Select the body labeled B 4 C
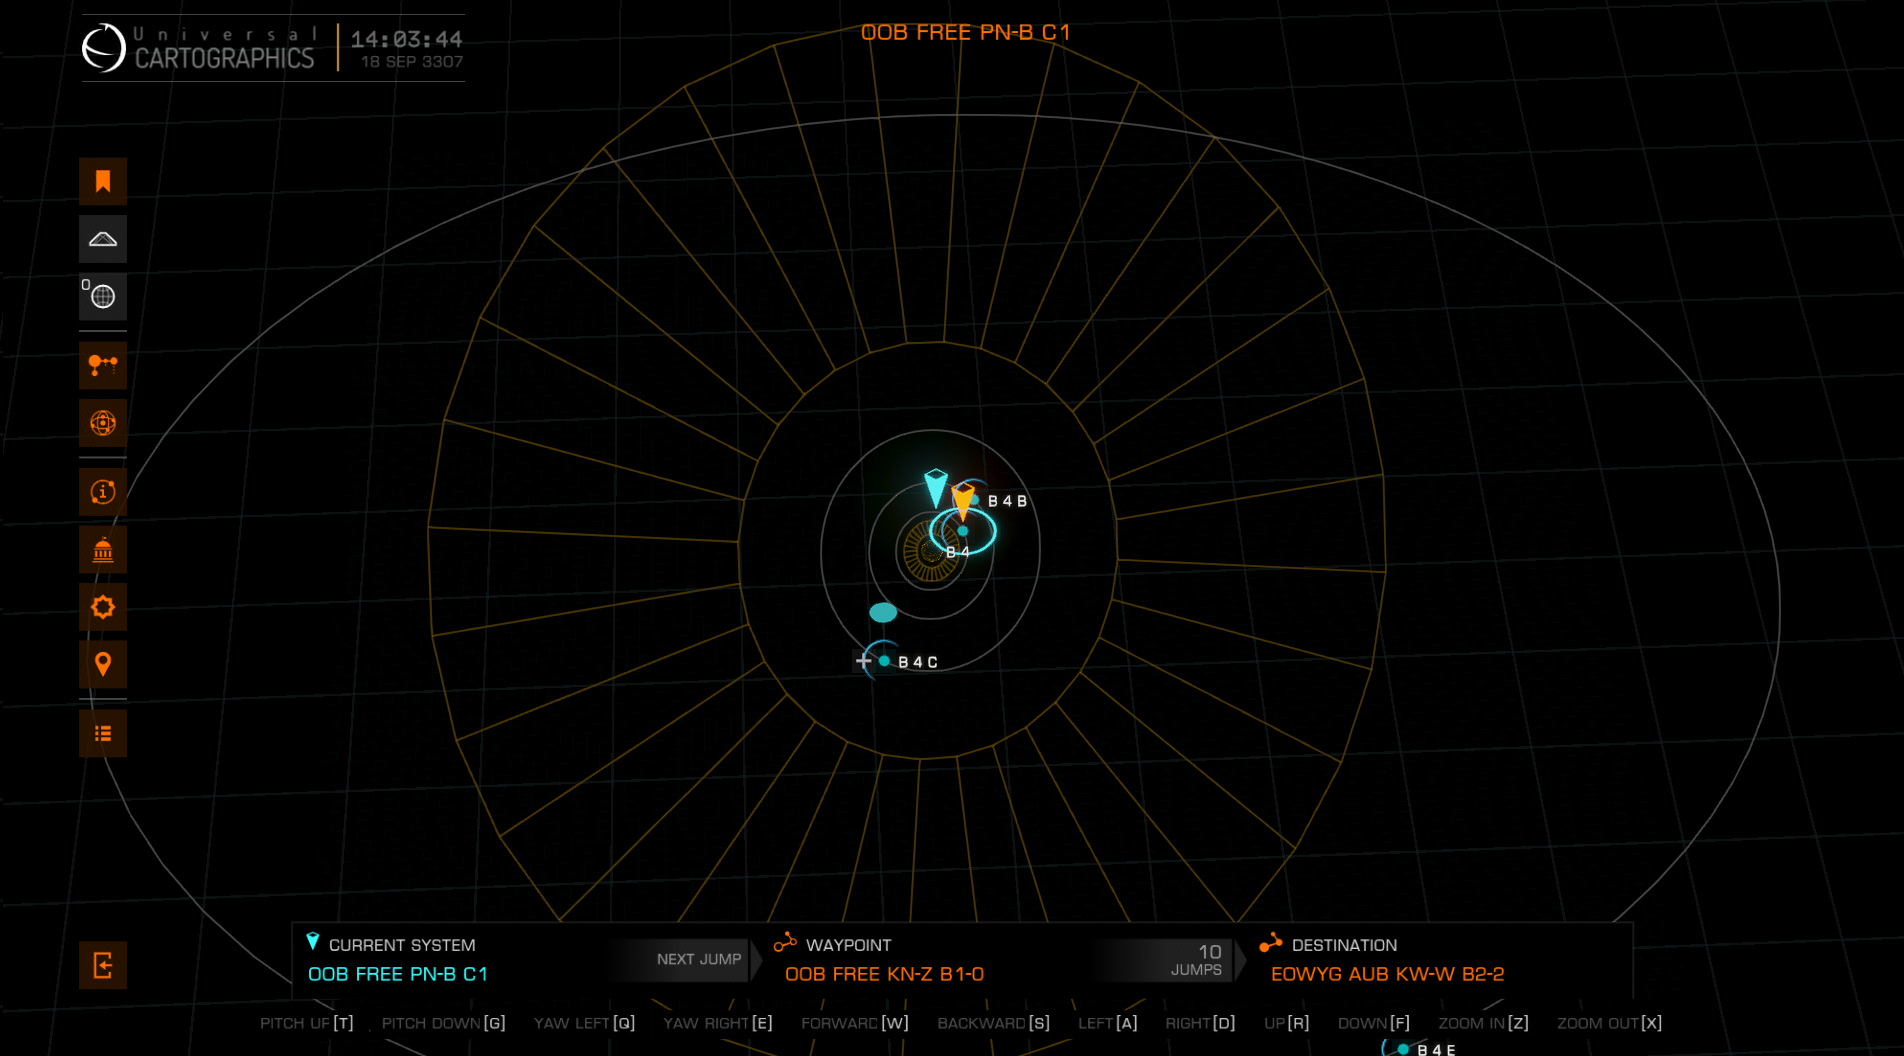The width and height of the screenshot is (1904, 1056). pyautogui.click(x=884, y=661)
